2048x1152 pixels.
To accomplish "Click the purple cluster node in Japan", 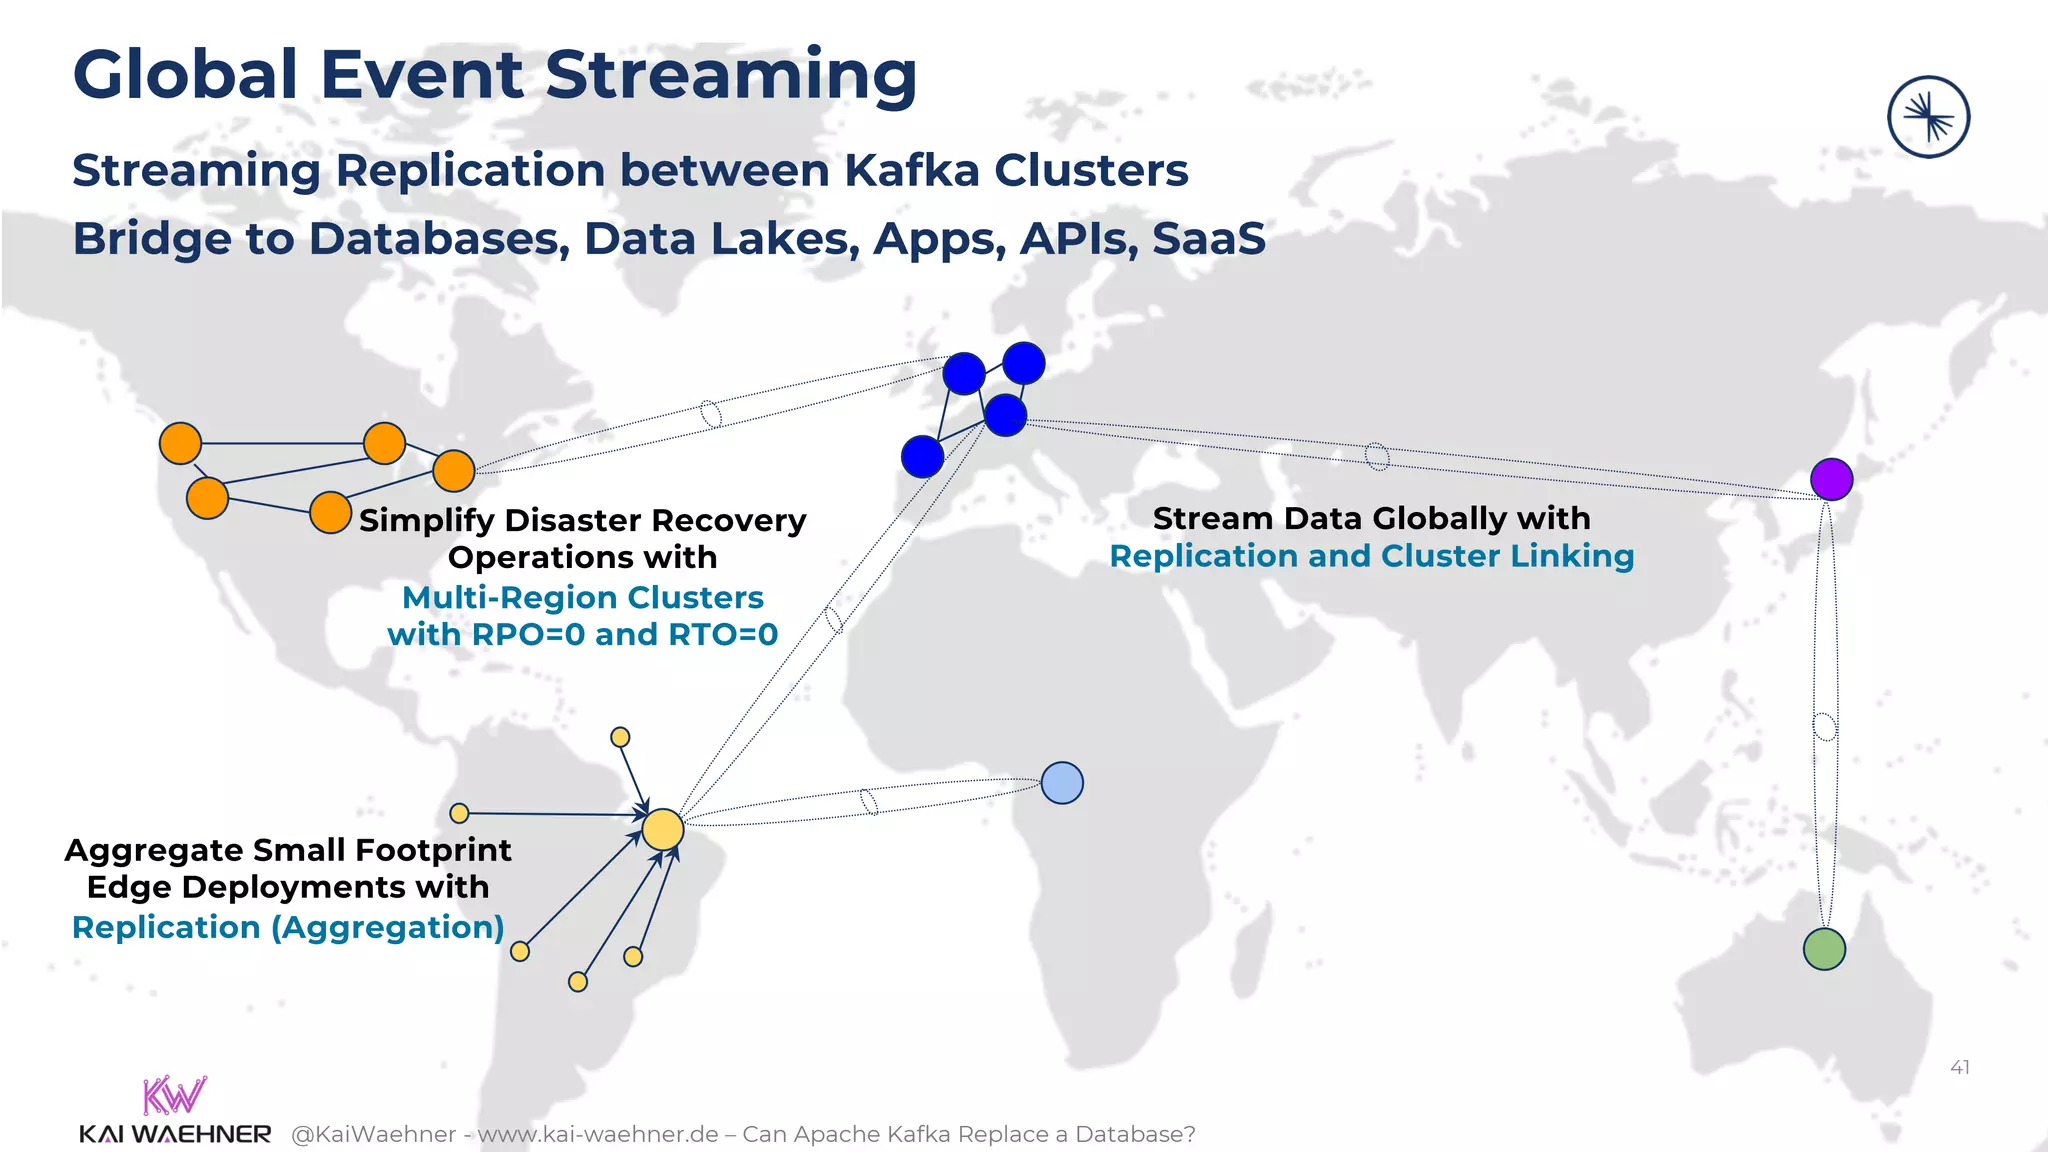I will pos(1831,479).
